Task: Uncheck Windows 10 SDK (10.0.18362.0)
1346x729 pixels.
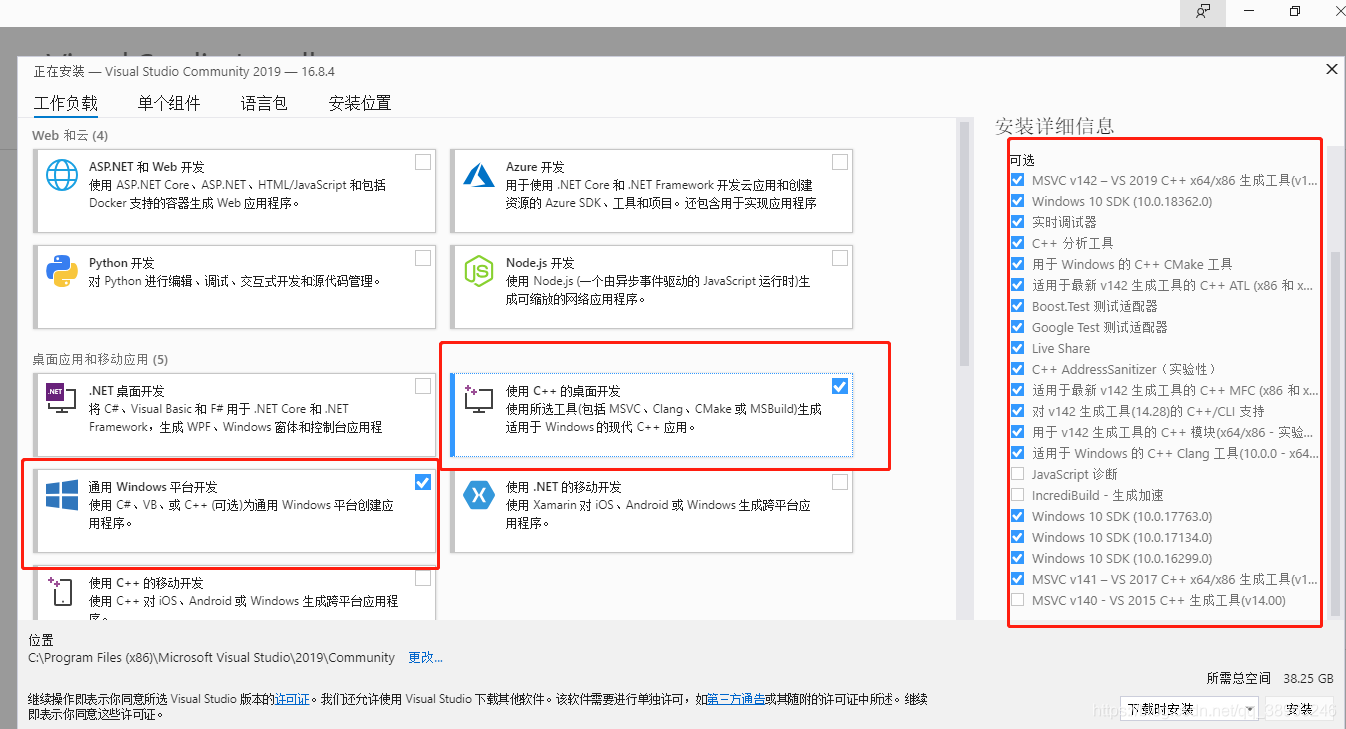Action: tap(1018, 201)
